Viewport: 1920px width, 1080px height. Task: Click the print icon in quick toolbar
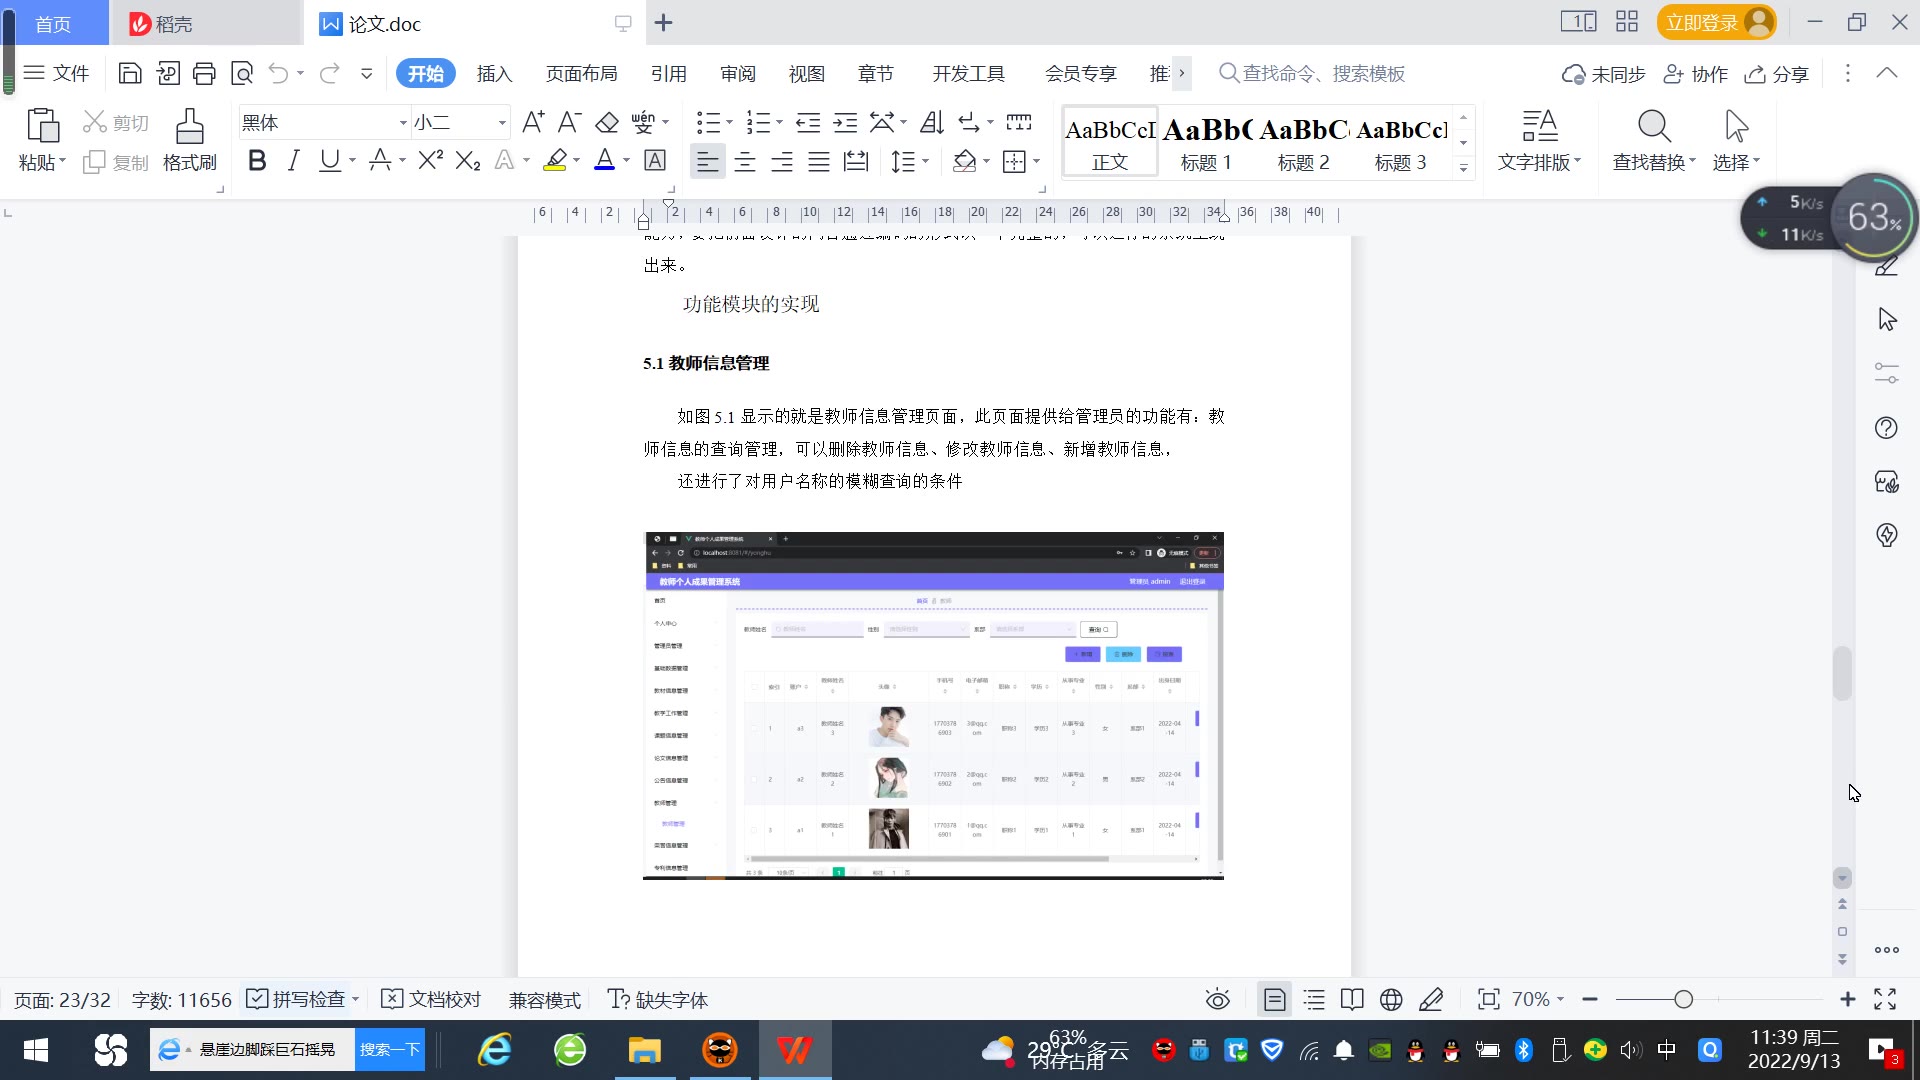pyautogui.click(x=204, y=73)
